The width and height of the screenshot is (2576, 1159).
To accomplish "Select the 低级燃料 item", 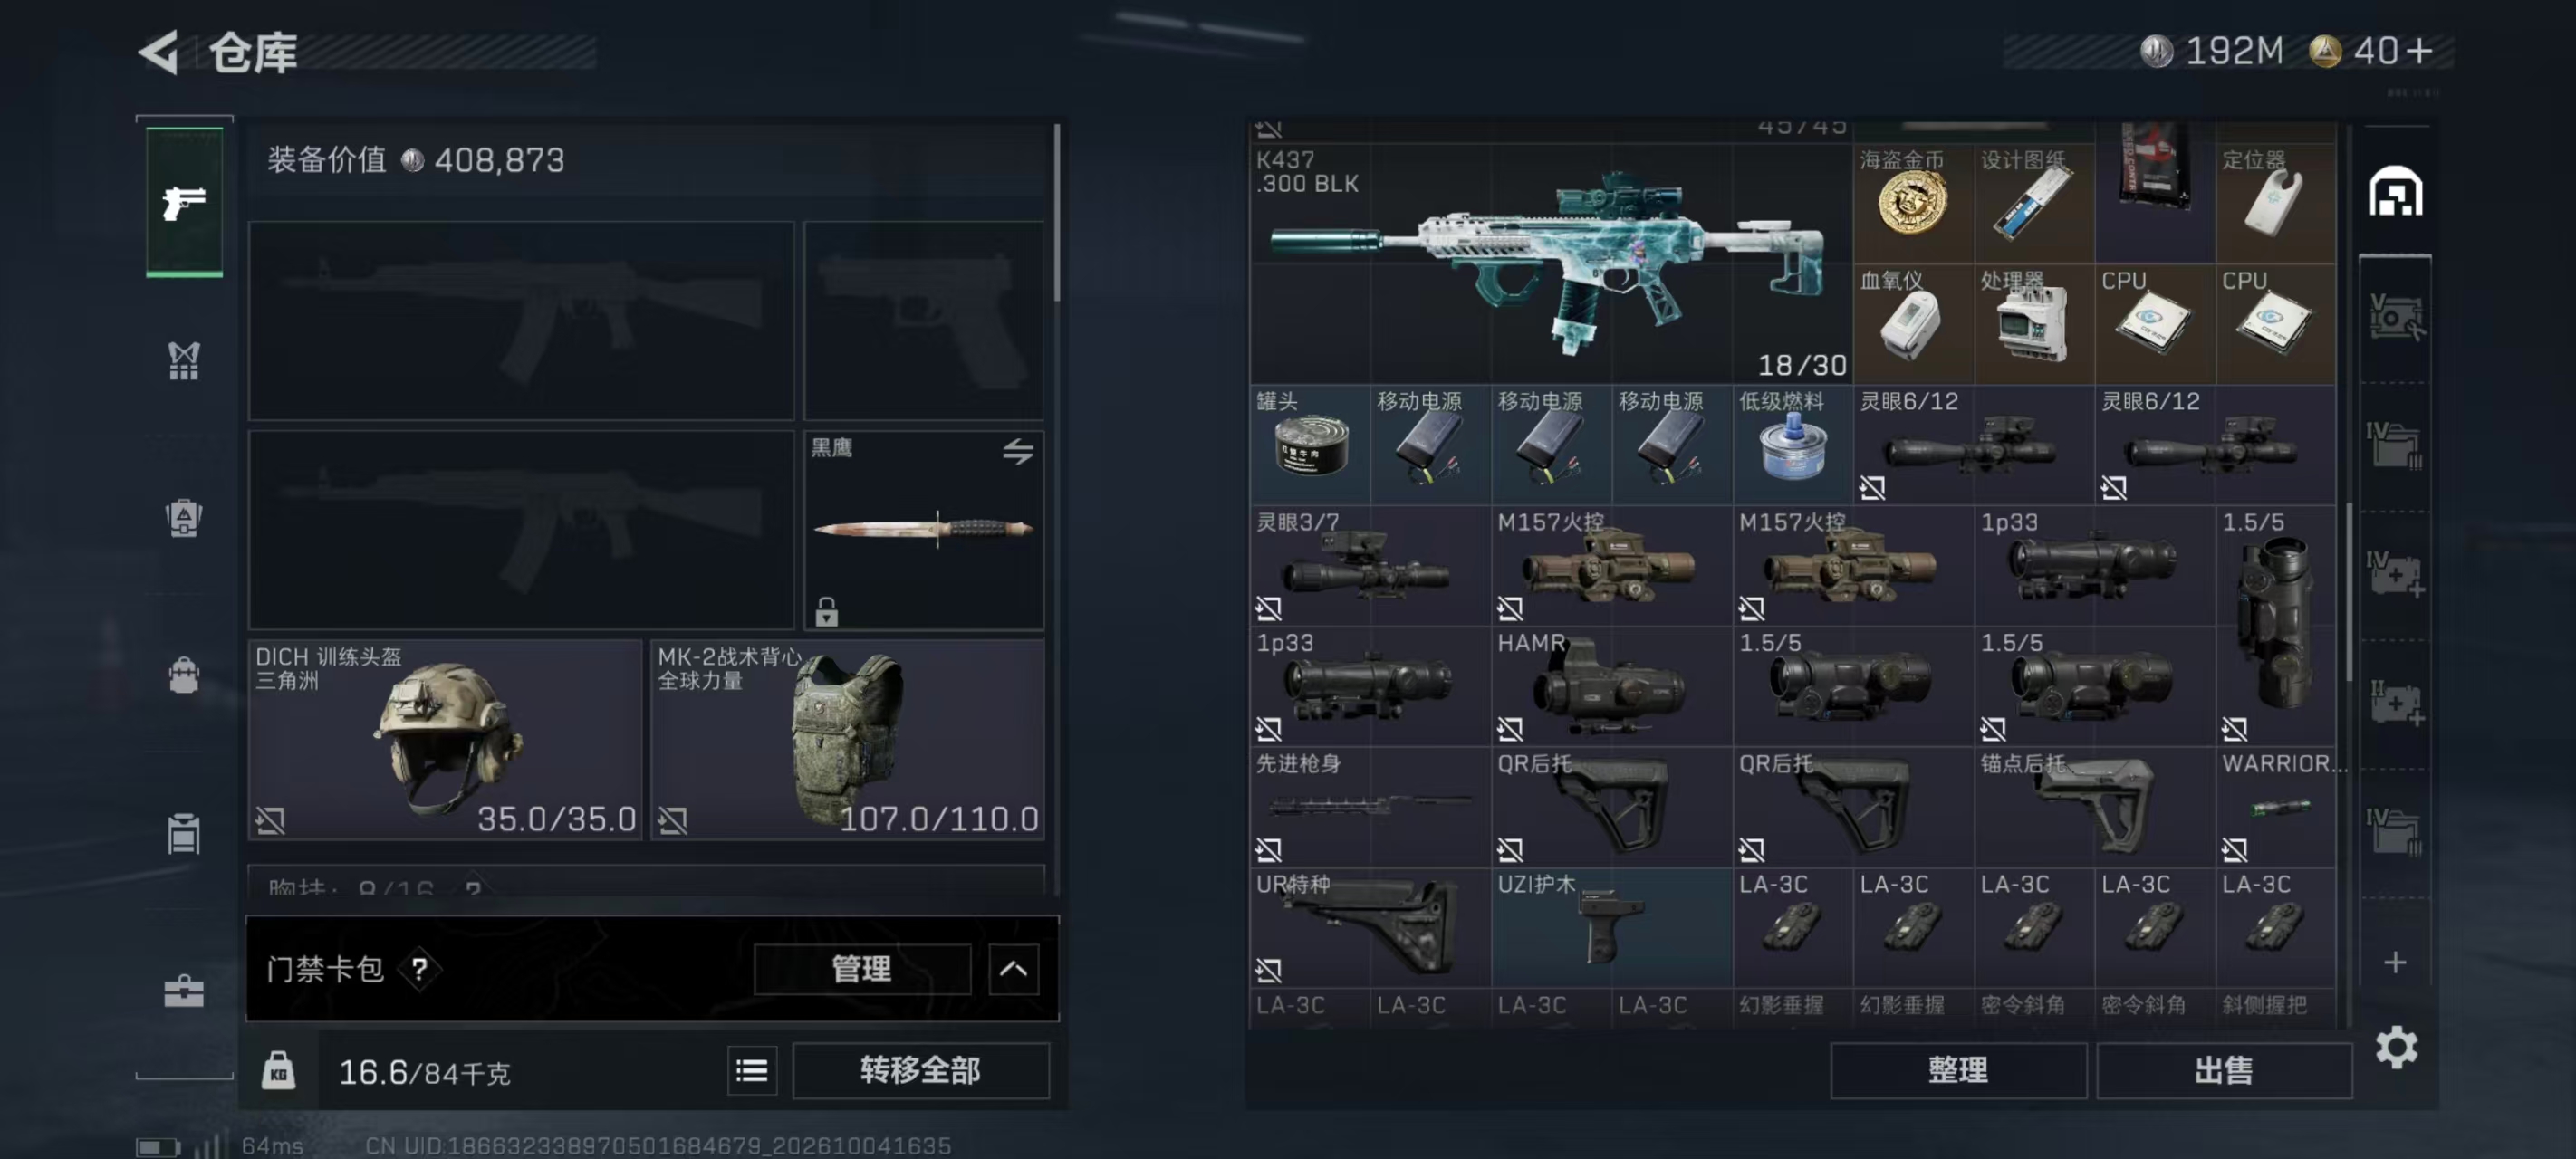I will click(1792, 445).
